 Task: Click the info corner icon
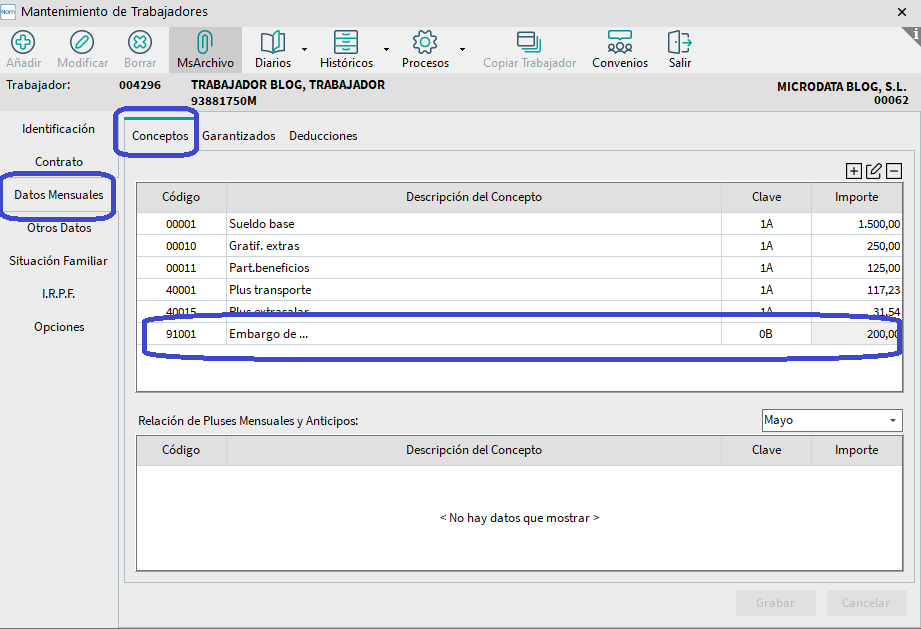[913, 35]
